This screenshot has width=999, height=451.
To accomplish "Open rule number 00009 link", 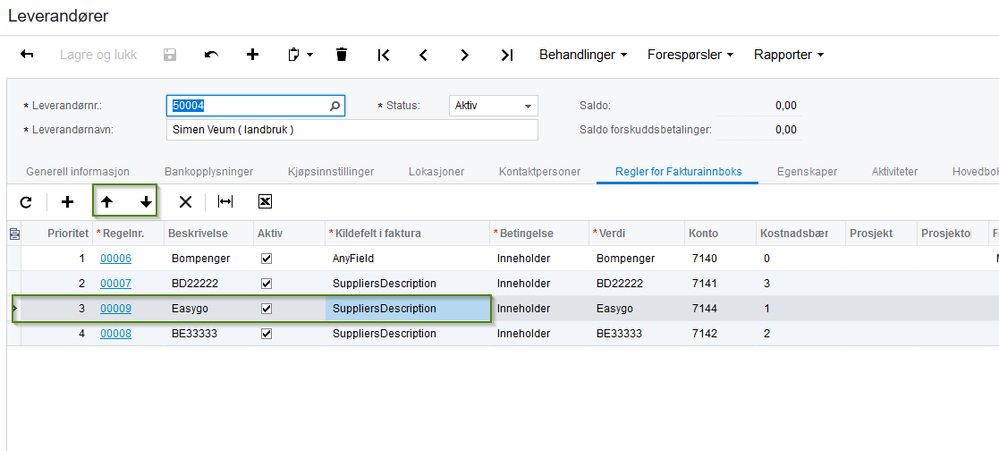I will point(115,308).
